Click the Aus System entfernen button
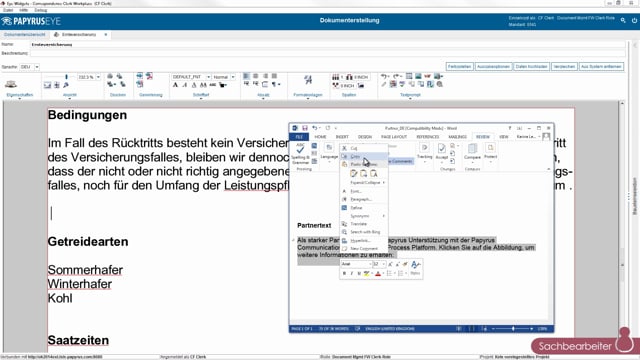Viewport: 640px width, 360px height. click(601, 67)
